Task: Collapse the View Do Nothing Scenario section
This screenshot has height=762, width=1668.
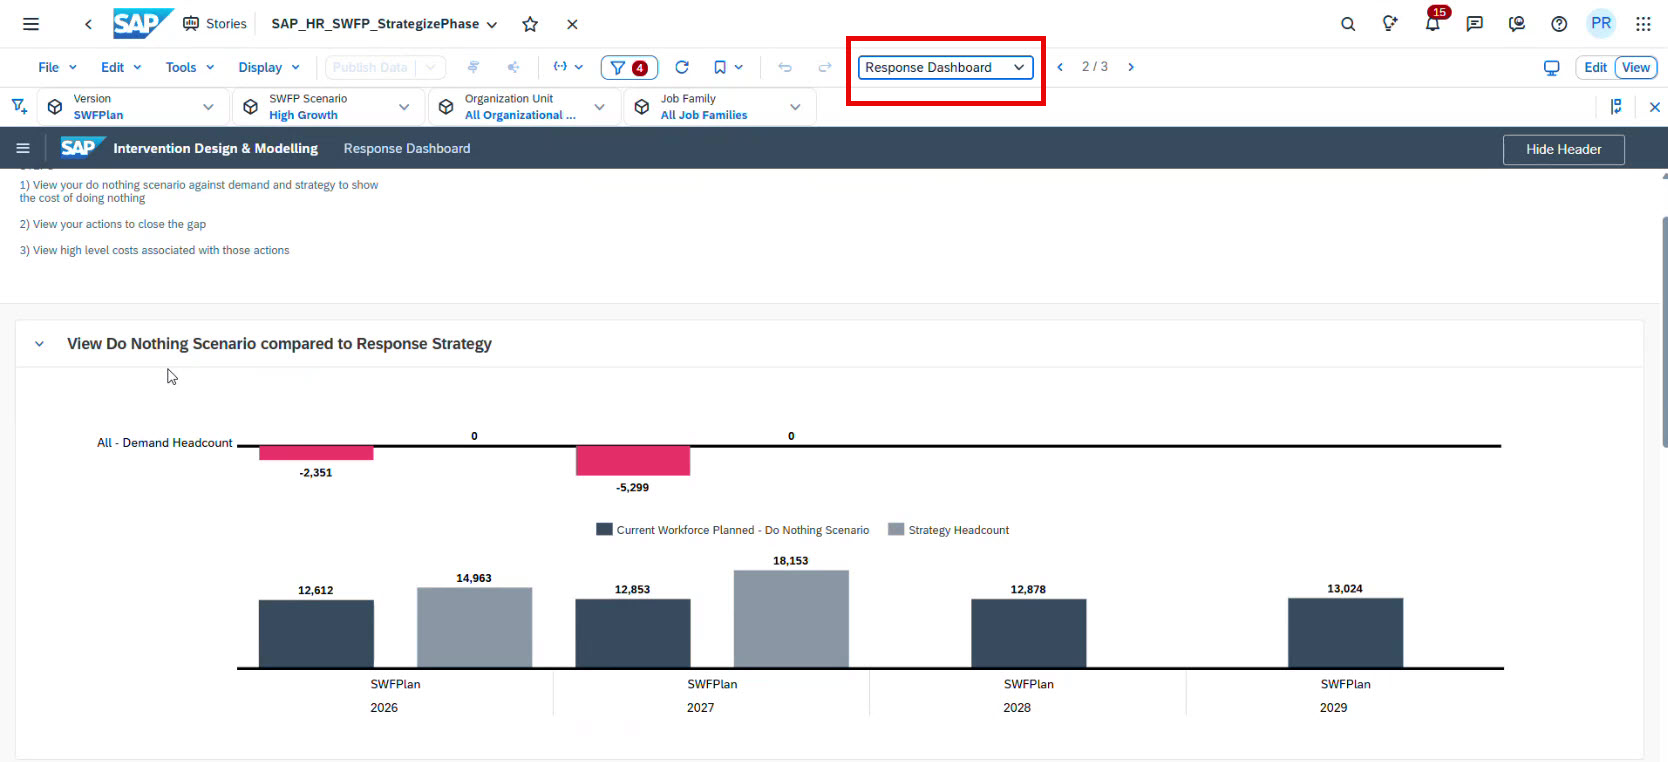Action: pyautogui.click(x=40, y=344)
